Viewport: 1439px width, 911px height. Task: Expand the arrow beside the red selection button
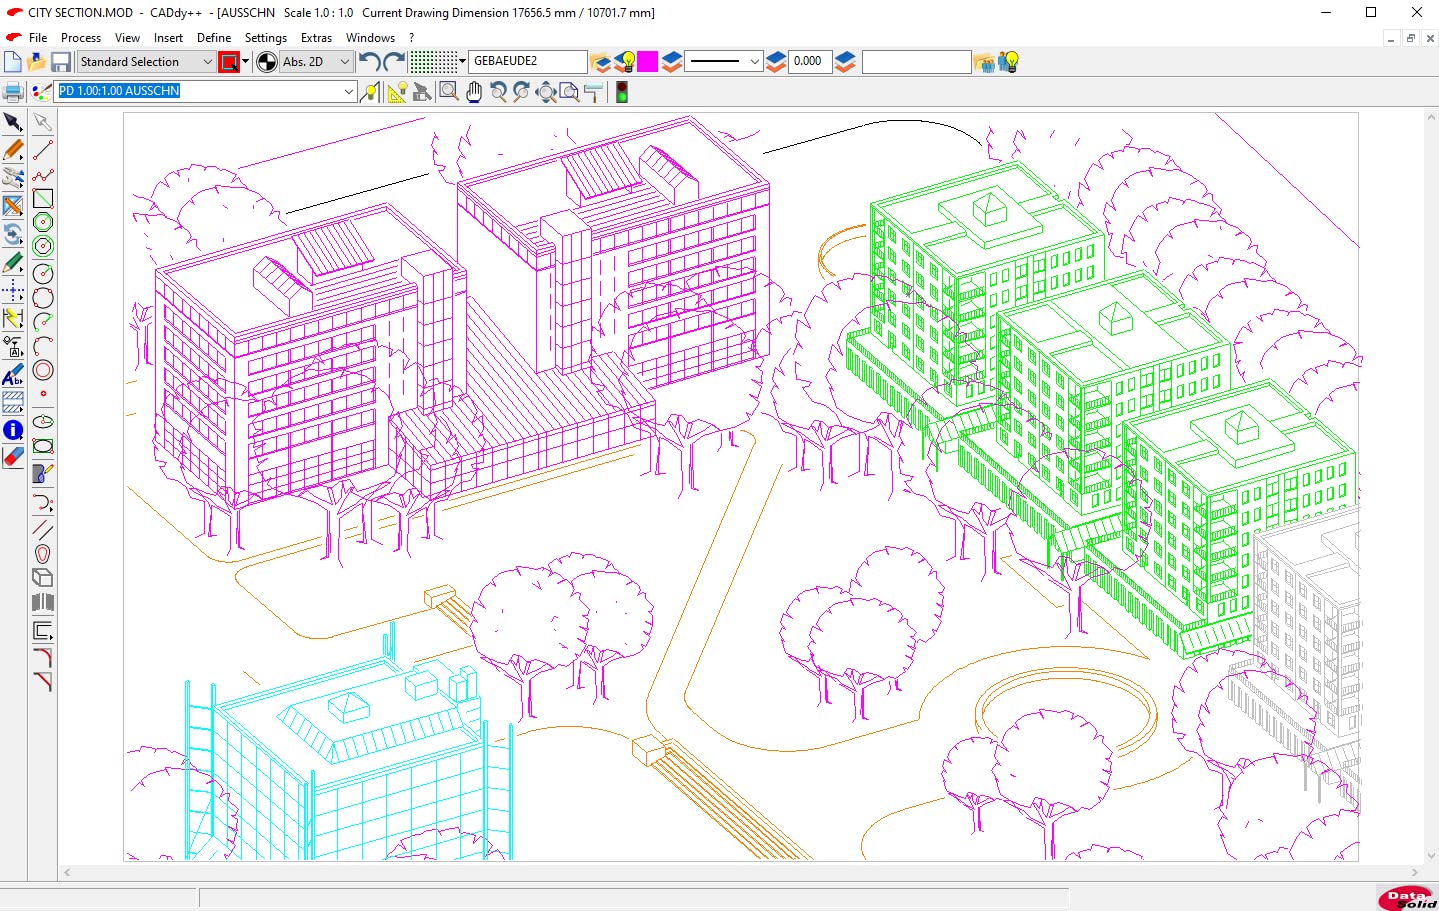coord(246,62)
